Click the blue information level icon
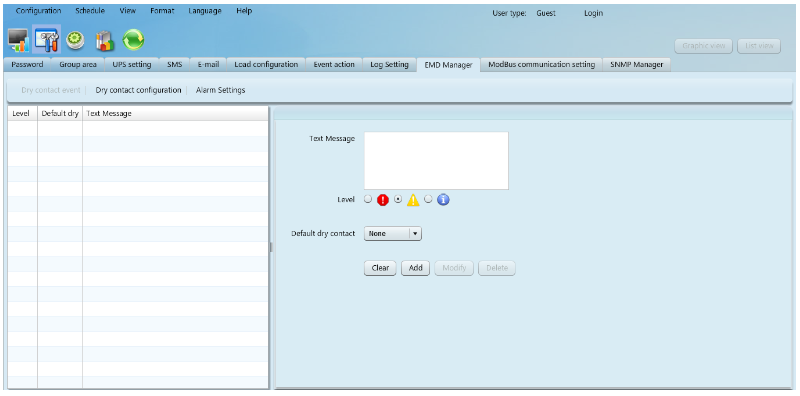The height and width of the screenshot is (396, 800). tap(443, 200)
